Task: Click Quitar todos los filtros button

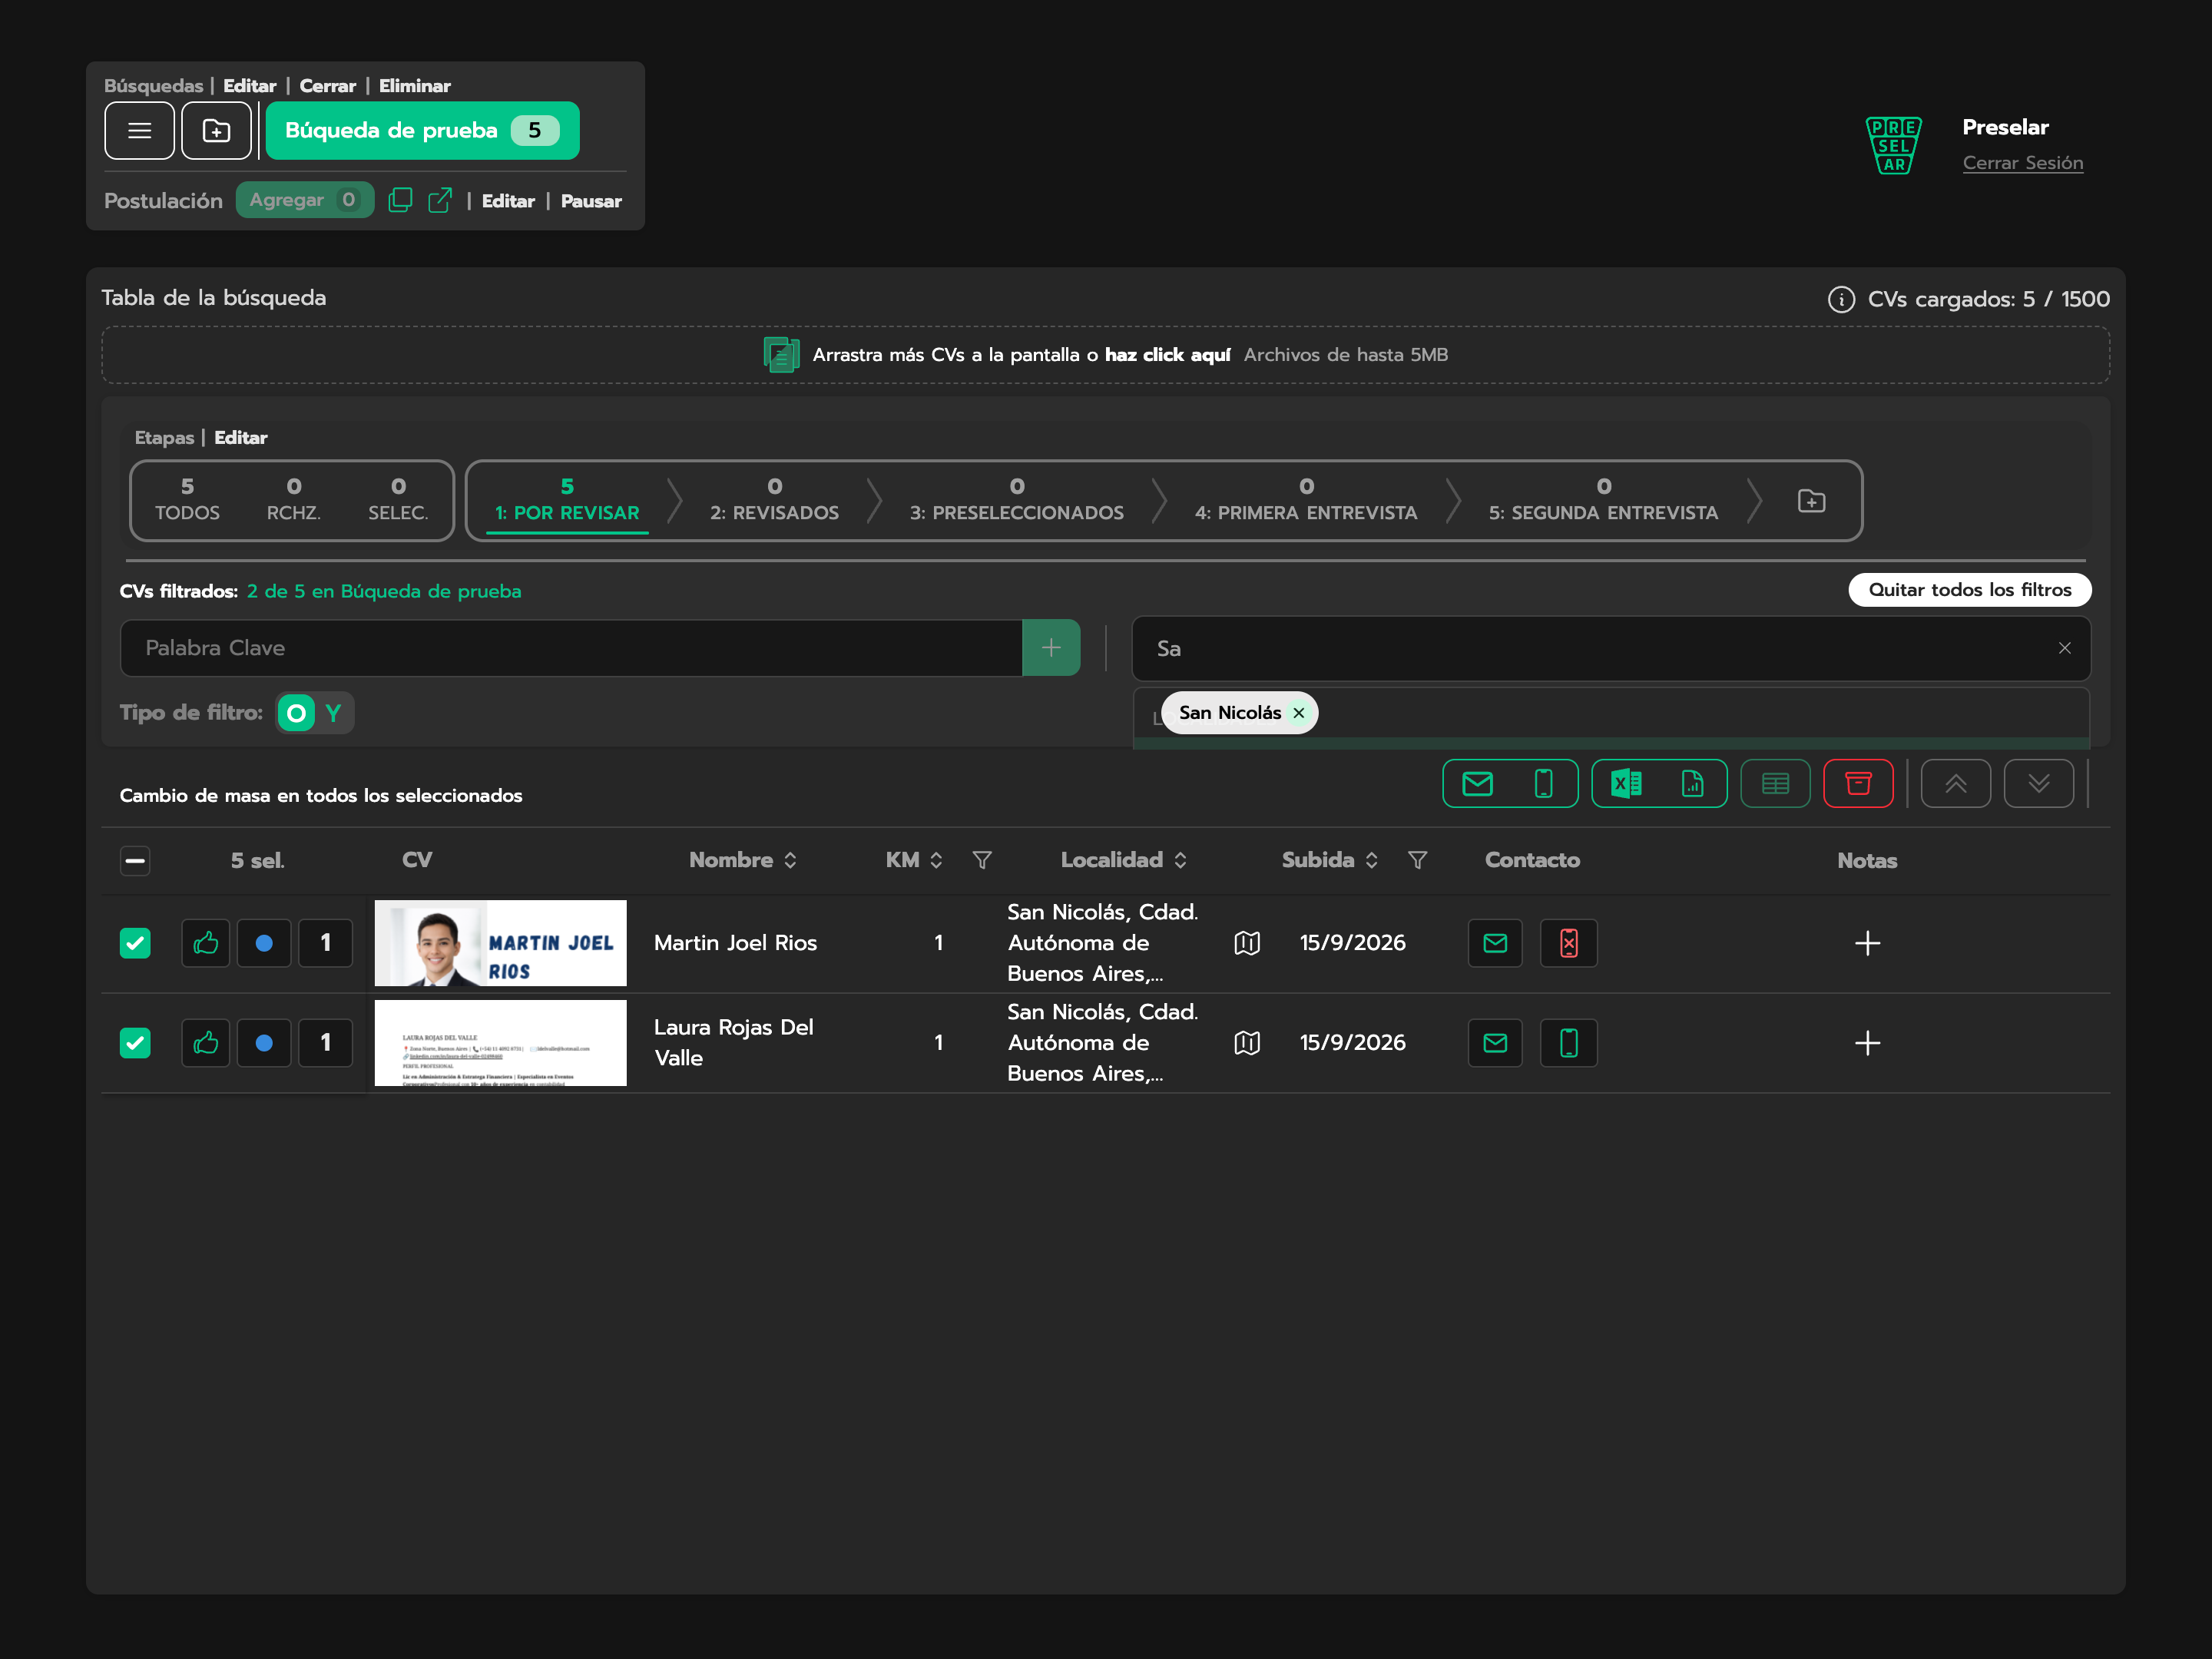Action: pos(1969,590)
